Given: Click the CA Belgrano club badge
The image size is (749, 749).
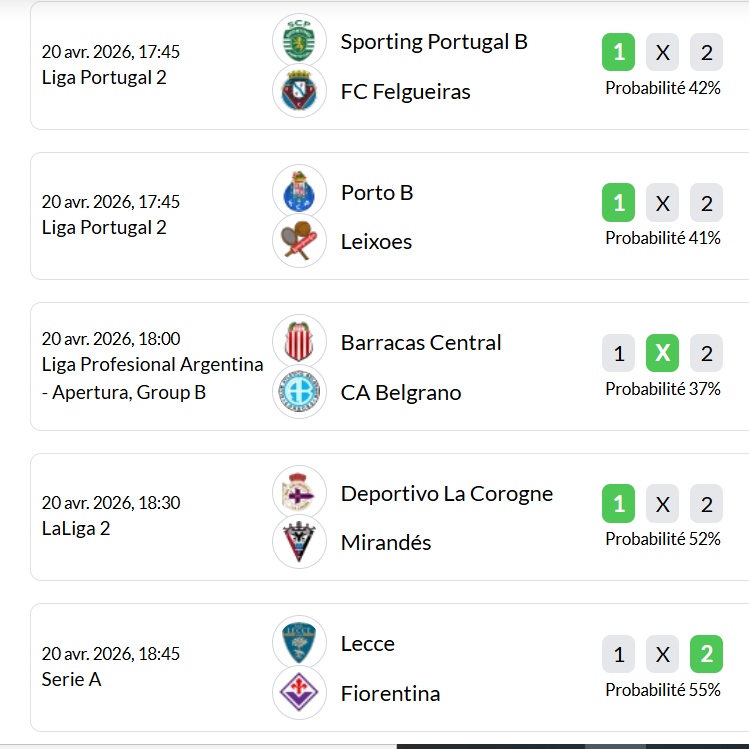Looking at the screenshot, I should [x=299, y=392].
